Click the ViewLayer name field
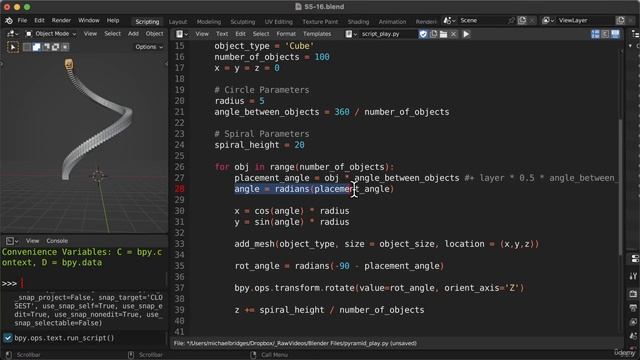 pyautogui.click(x=585, y=20)
